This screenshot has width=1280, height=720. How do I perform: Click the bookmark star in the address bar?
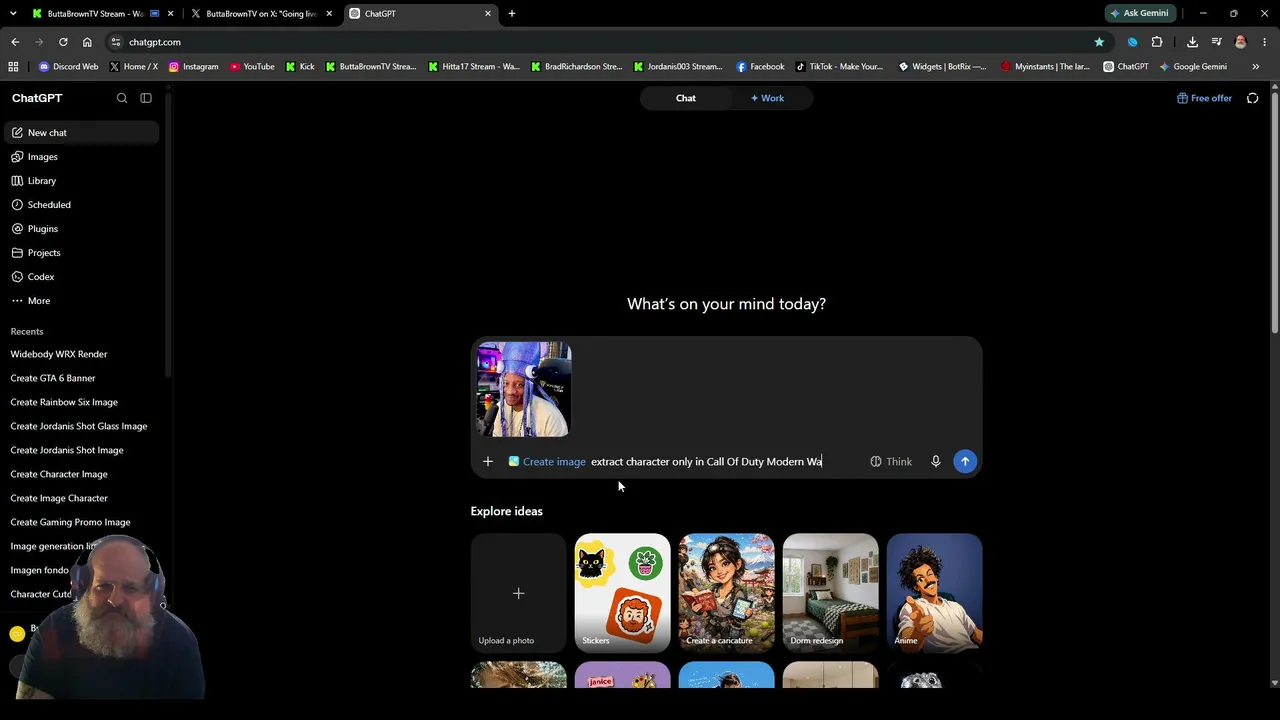pos(1099,42)
